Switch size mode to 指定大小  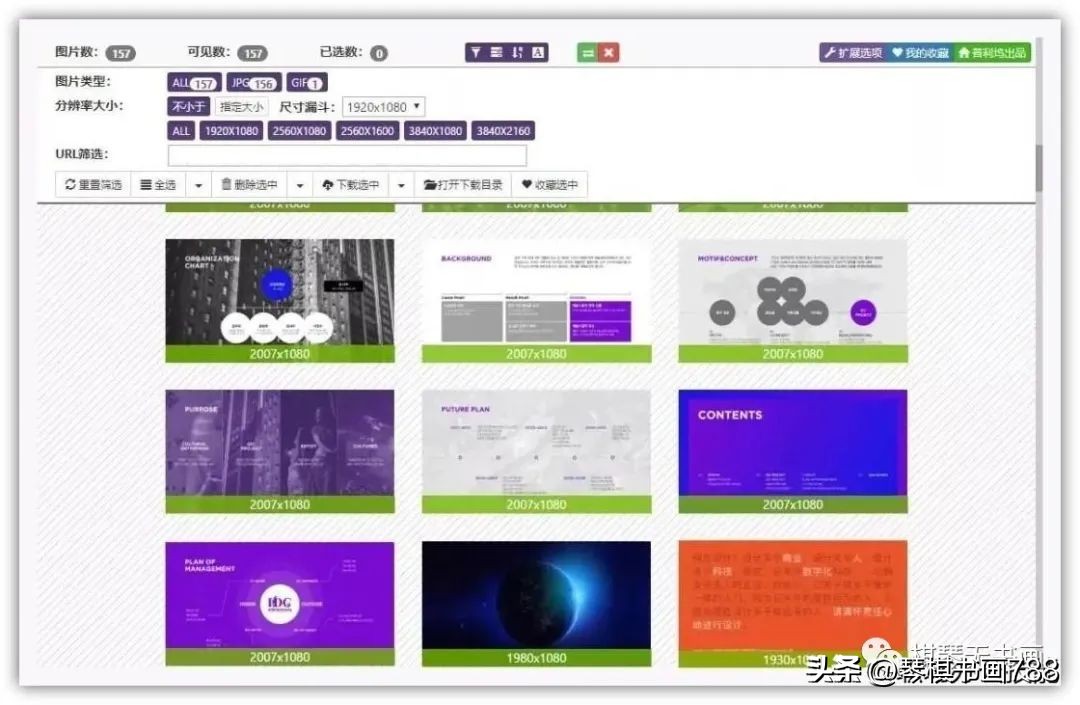[240, 106]
